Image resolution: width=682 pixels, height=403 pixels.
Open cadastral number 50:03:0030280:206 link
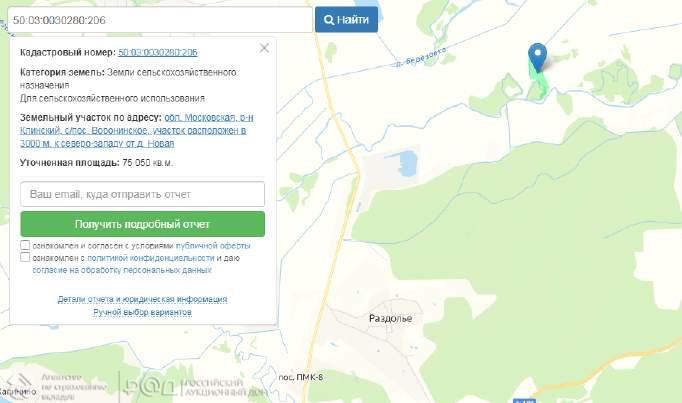[157, 51]
